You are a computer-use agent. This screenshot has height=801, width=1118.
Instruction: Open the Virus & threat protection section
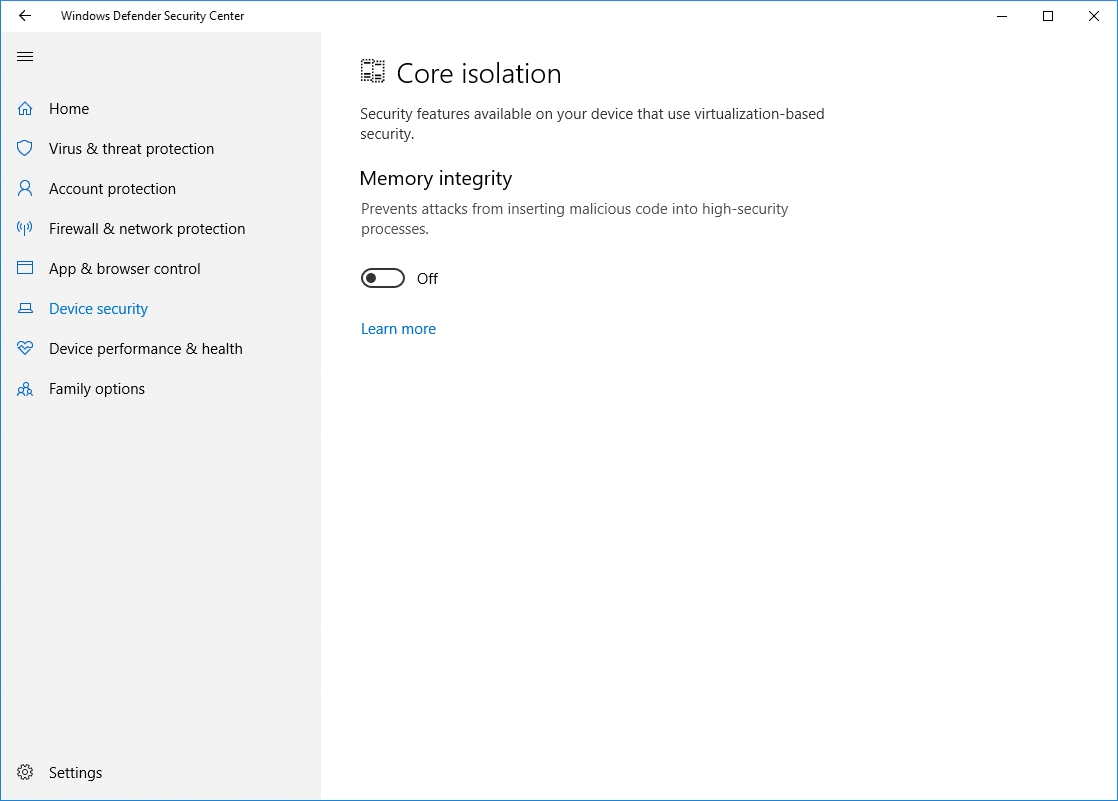coord(131,149)
